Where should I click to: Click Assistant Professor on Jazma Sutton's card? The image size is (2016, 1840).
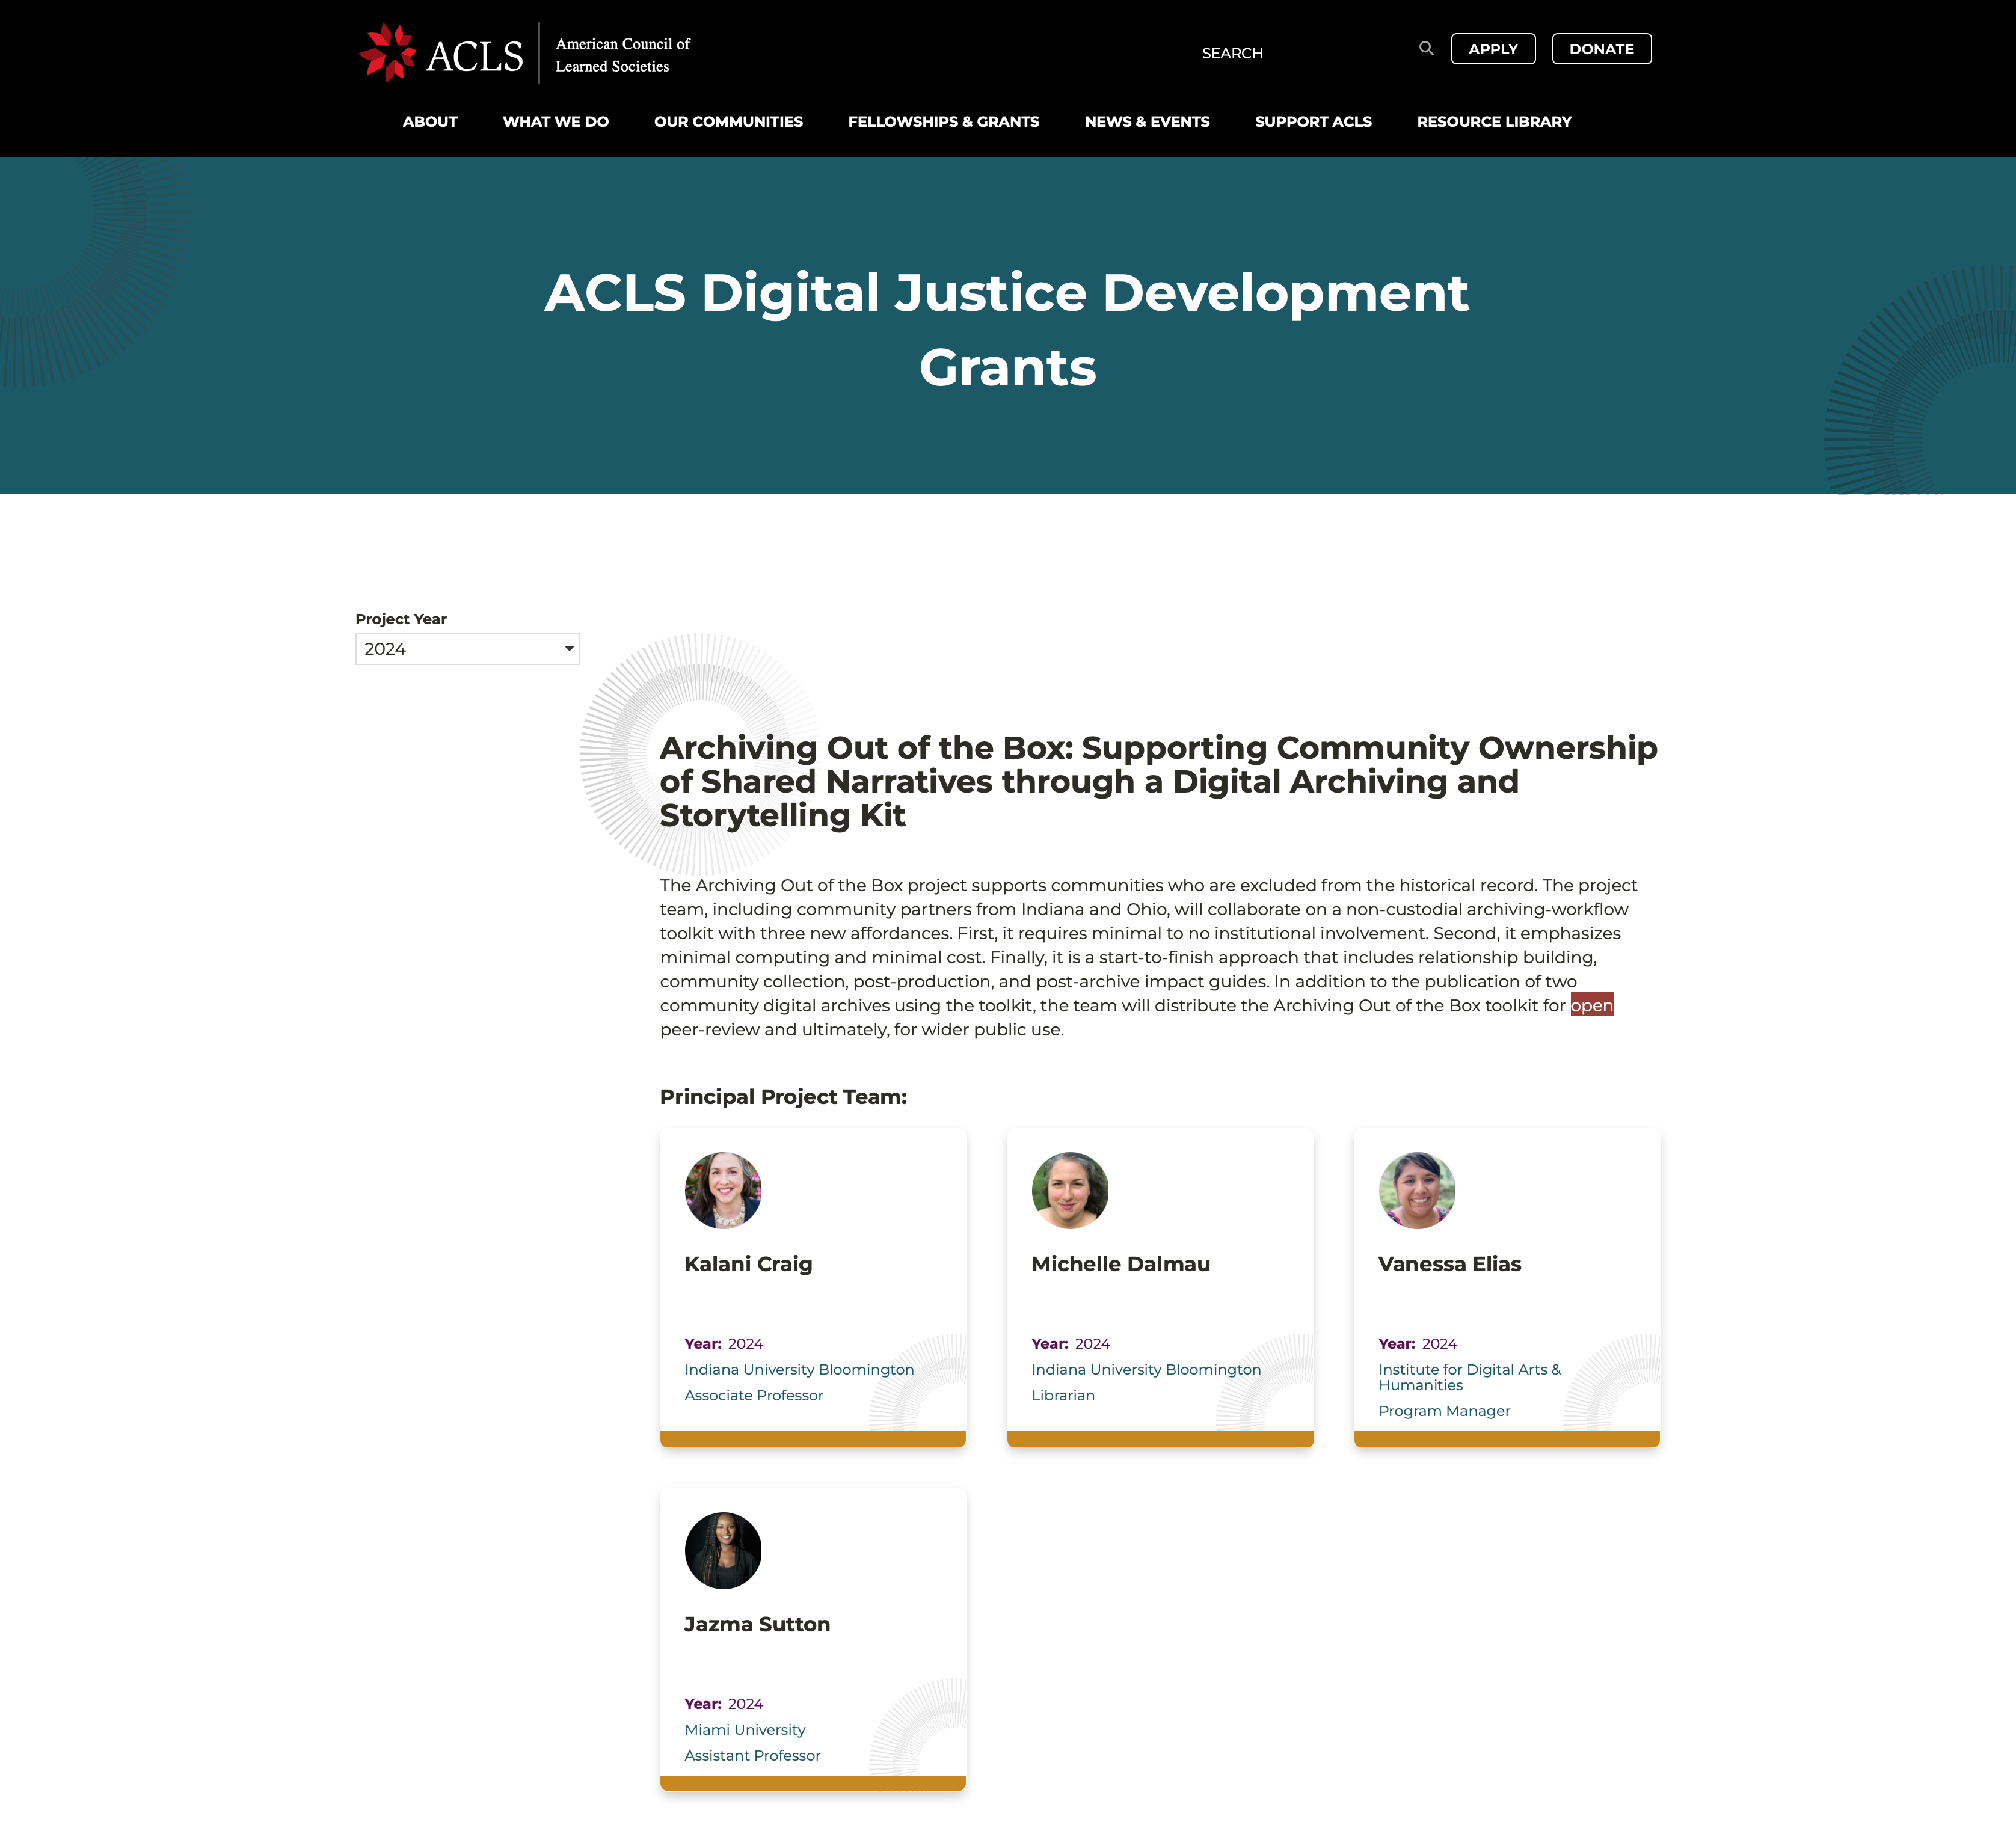(x=752, y=1756)
